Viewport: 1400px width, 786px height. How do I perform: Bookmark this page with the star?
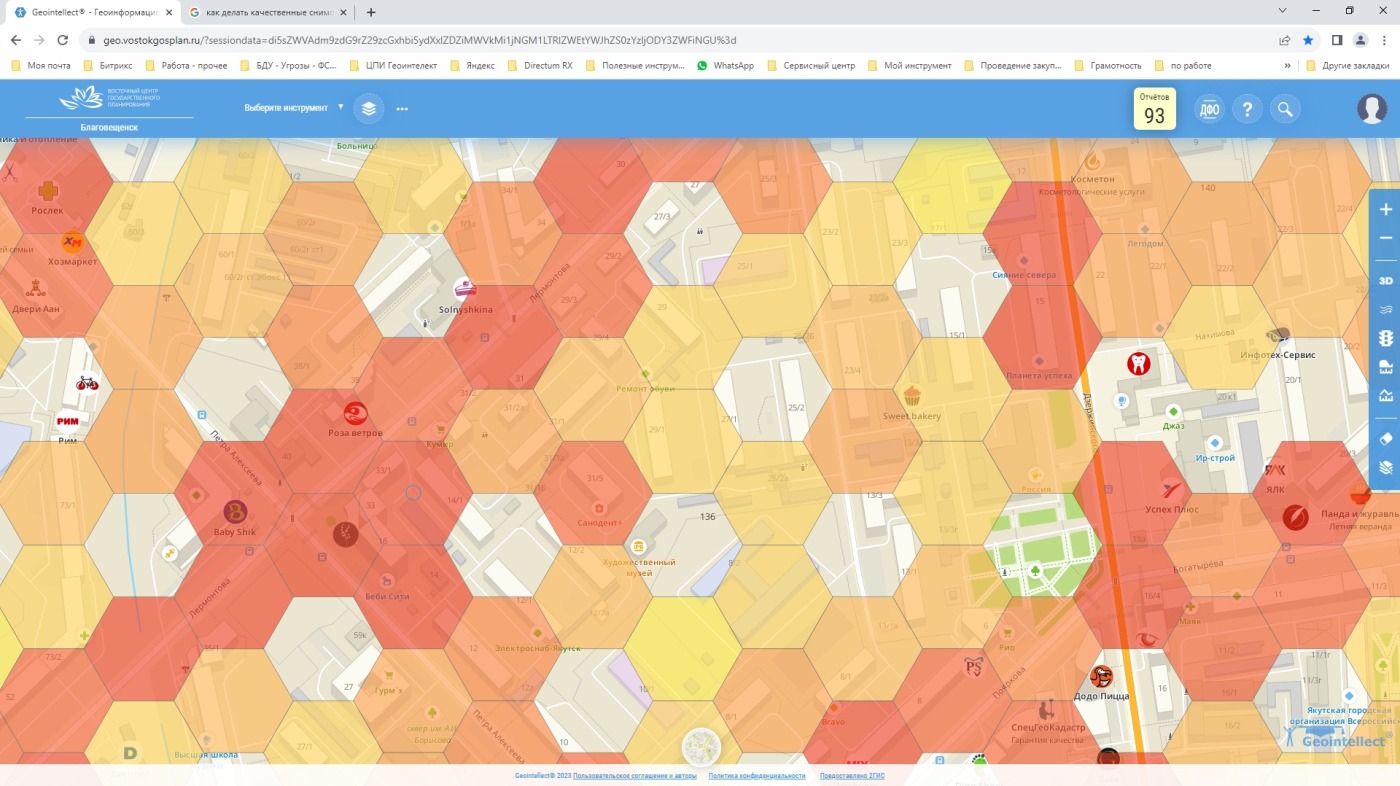coord(1308,40)
